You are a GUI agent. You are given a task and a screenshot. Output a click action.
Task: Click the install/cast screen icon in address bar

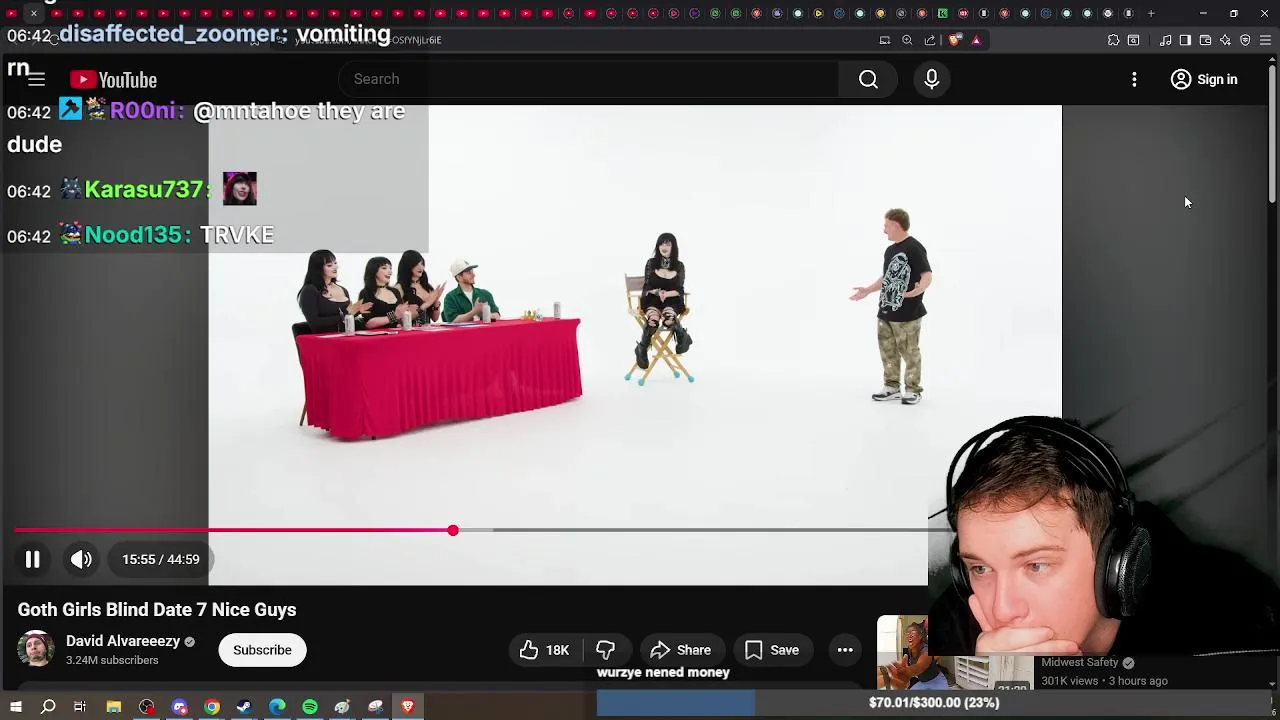884,40
